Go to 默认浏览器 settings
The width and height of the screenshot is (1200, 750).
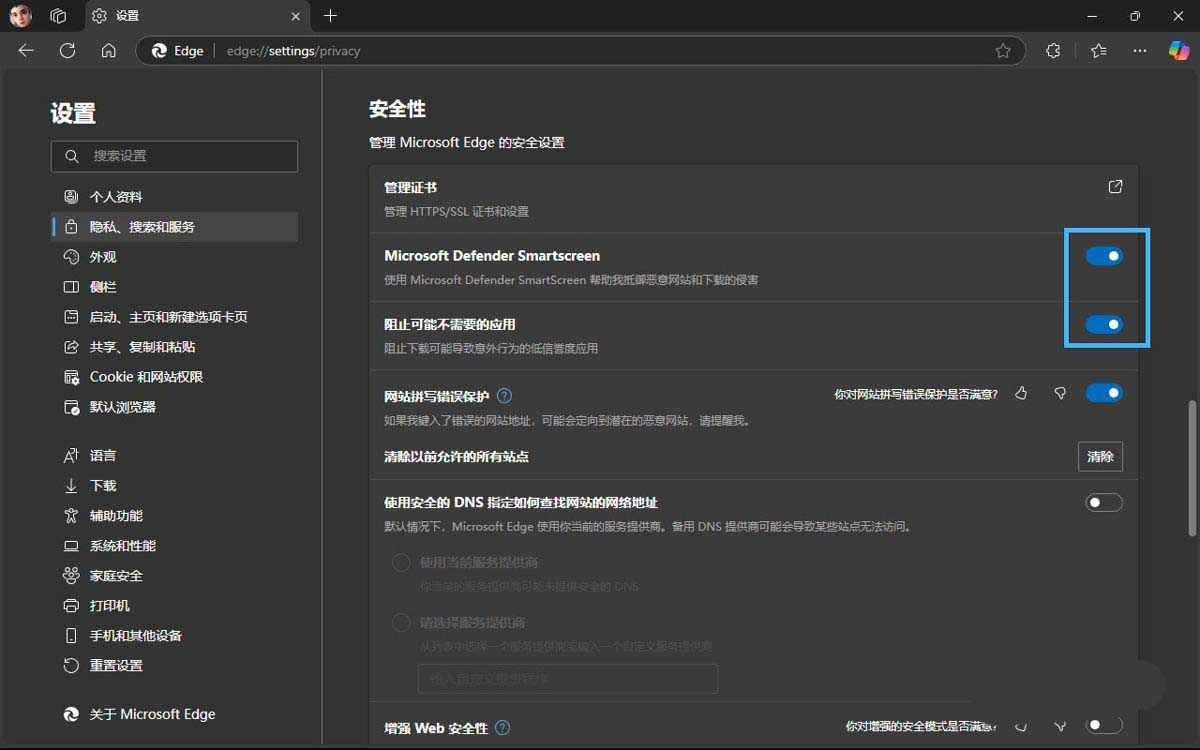click(174, 407)
